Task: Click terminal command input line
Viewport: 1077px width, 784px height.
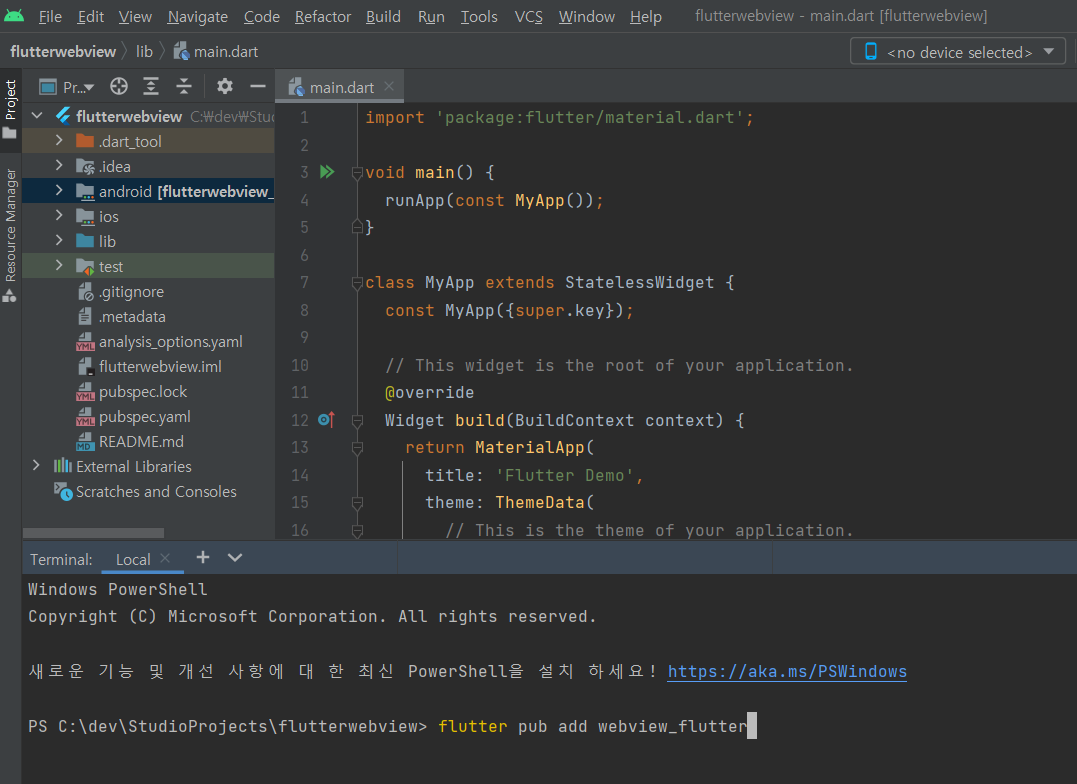Action: click(x=392, y=726)
